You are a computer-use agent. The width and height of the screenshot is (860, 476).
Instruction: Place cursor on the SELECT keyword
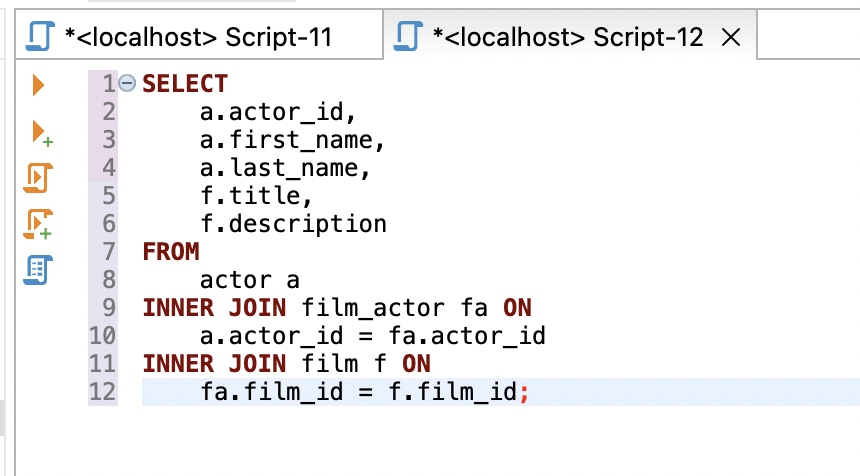click(185, 84)
